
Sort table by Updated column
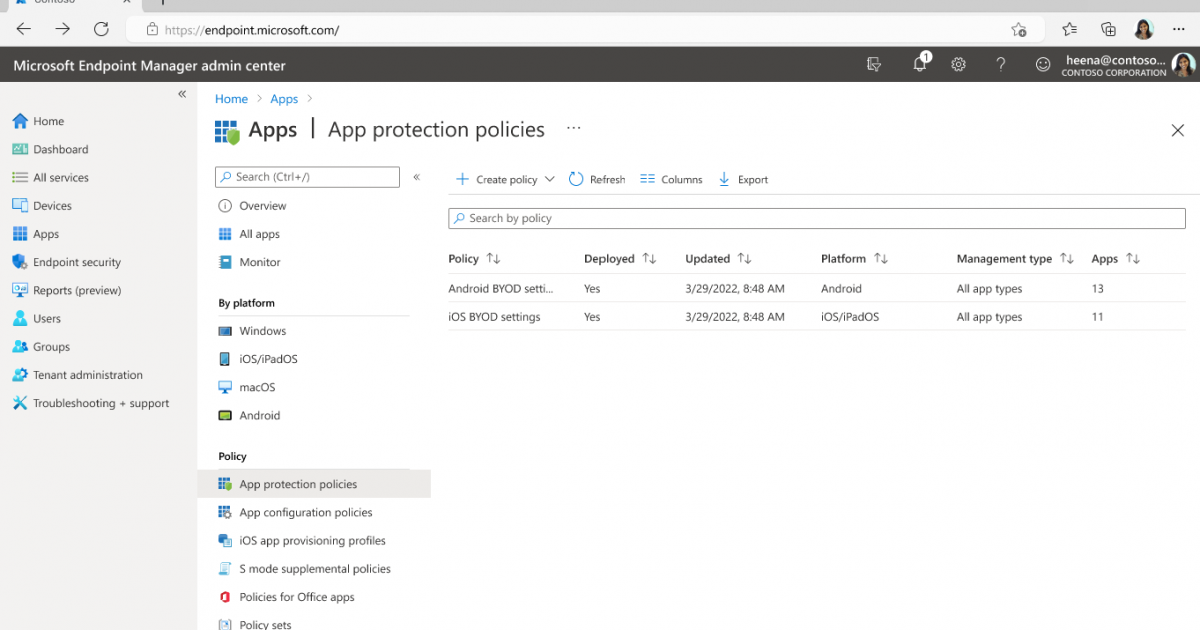tap(747, 259)
